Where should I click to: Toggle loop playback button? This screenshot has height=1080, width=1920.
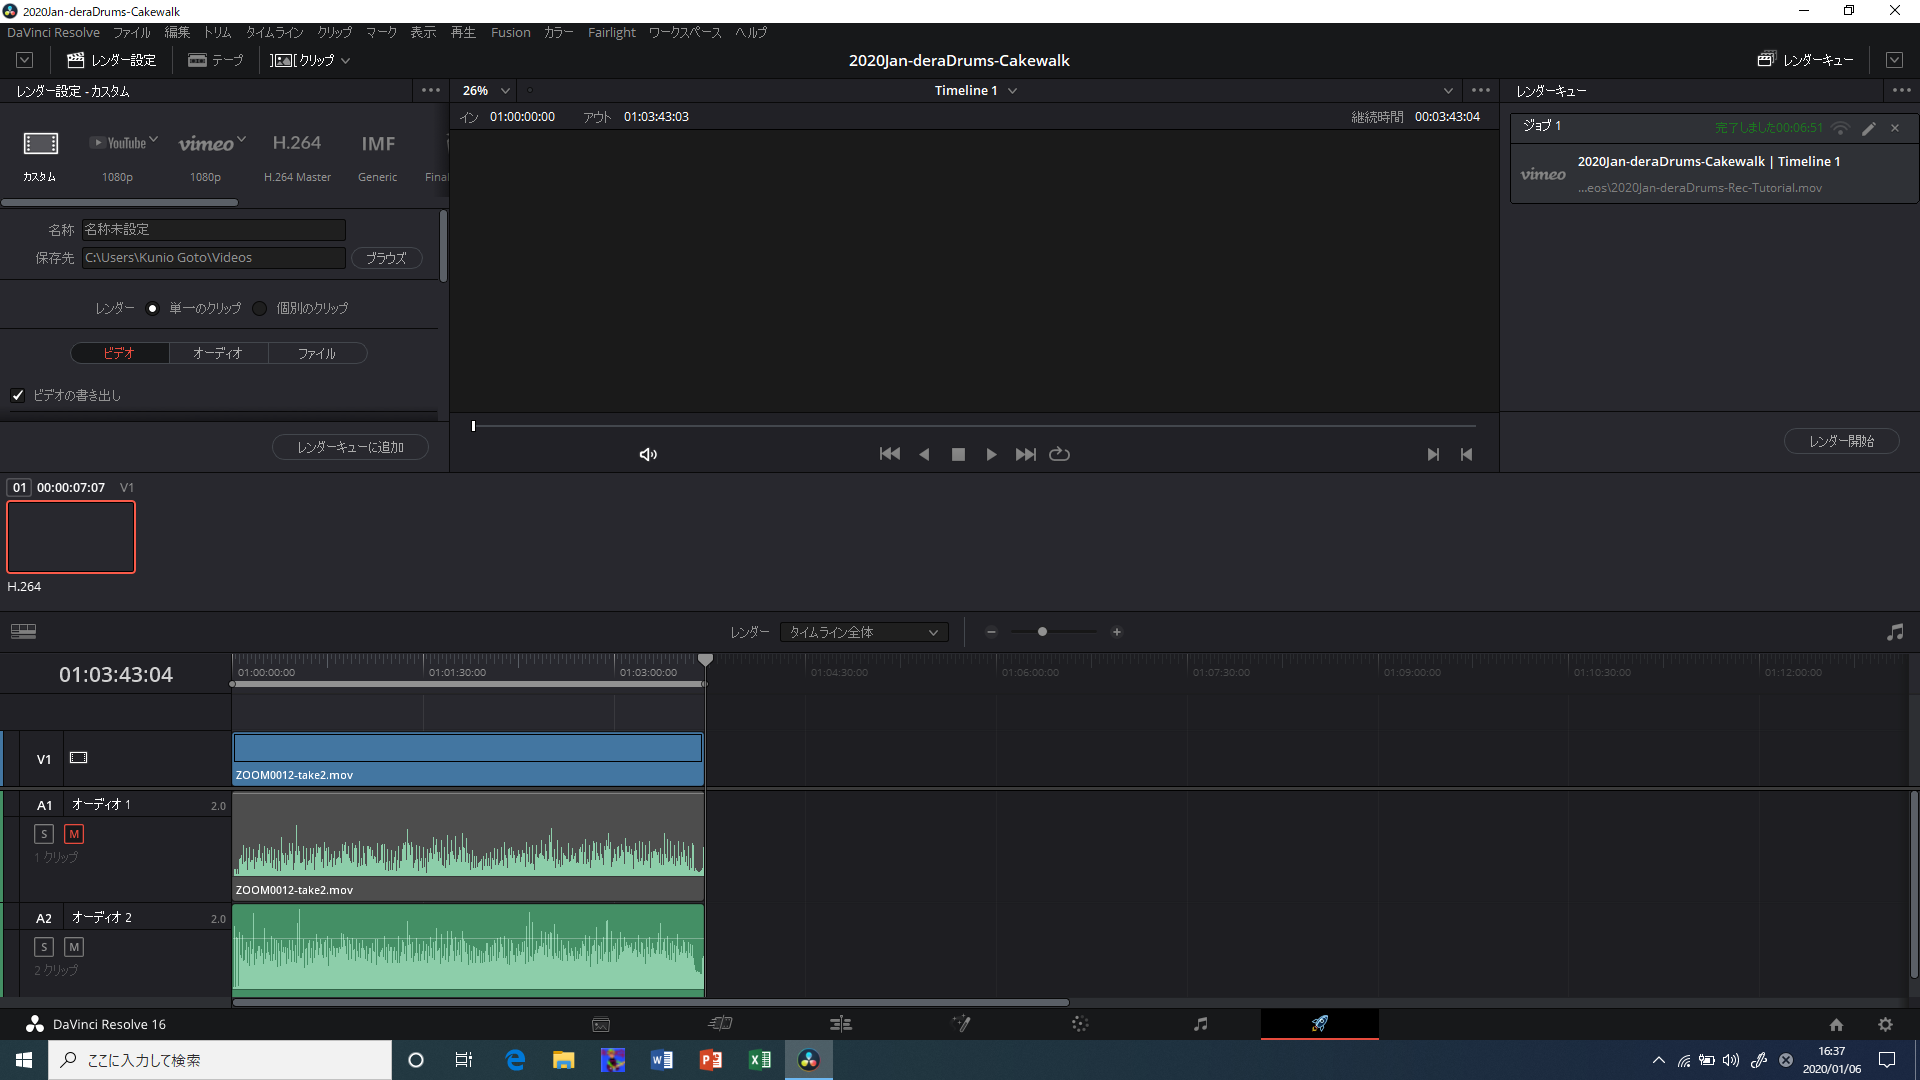(1059, 454)
